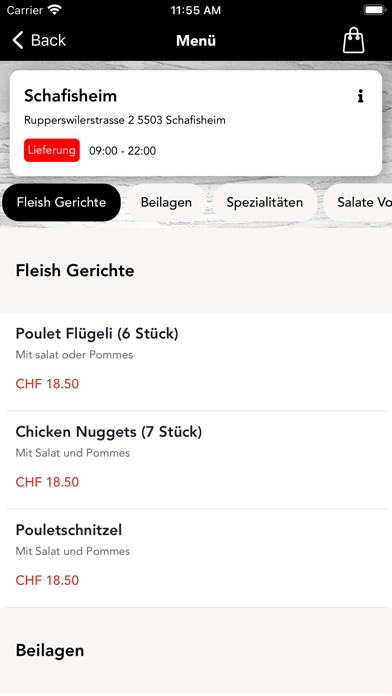Tap the restaurant info icon
392x696 pixels.
click(360, 96)
